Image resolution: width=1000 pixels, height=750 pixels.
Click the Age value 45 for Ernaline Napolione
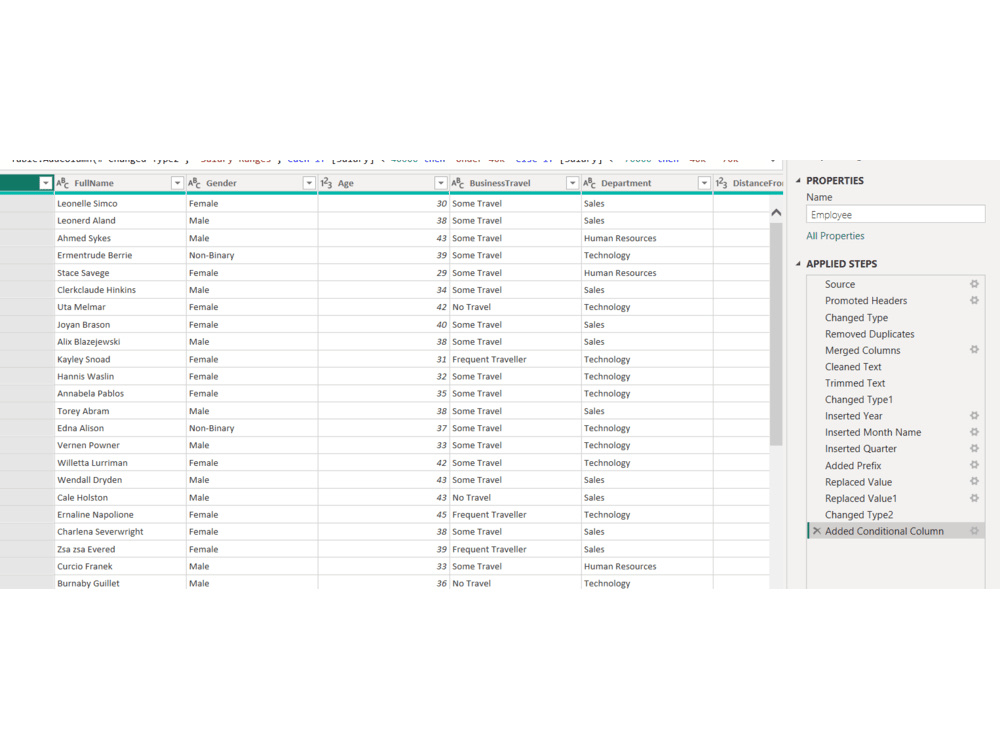coord(441,515)
